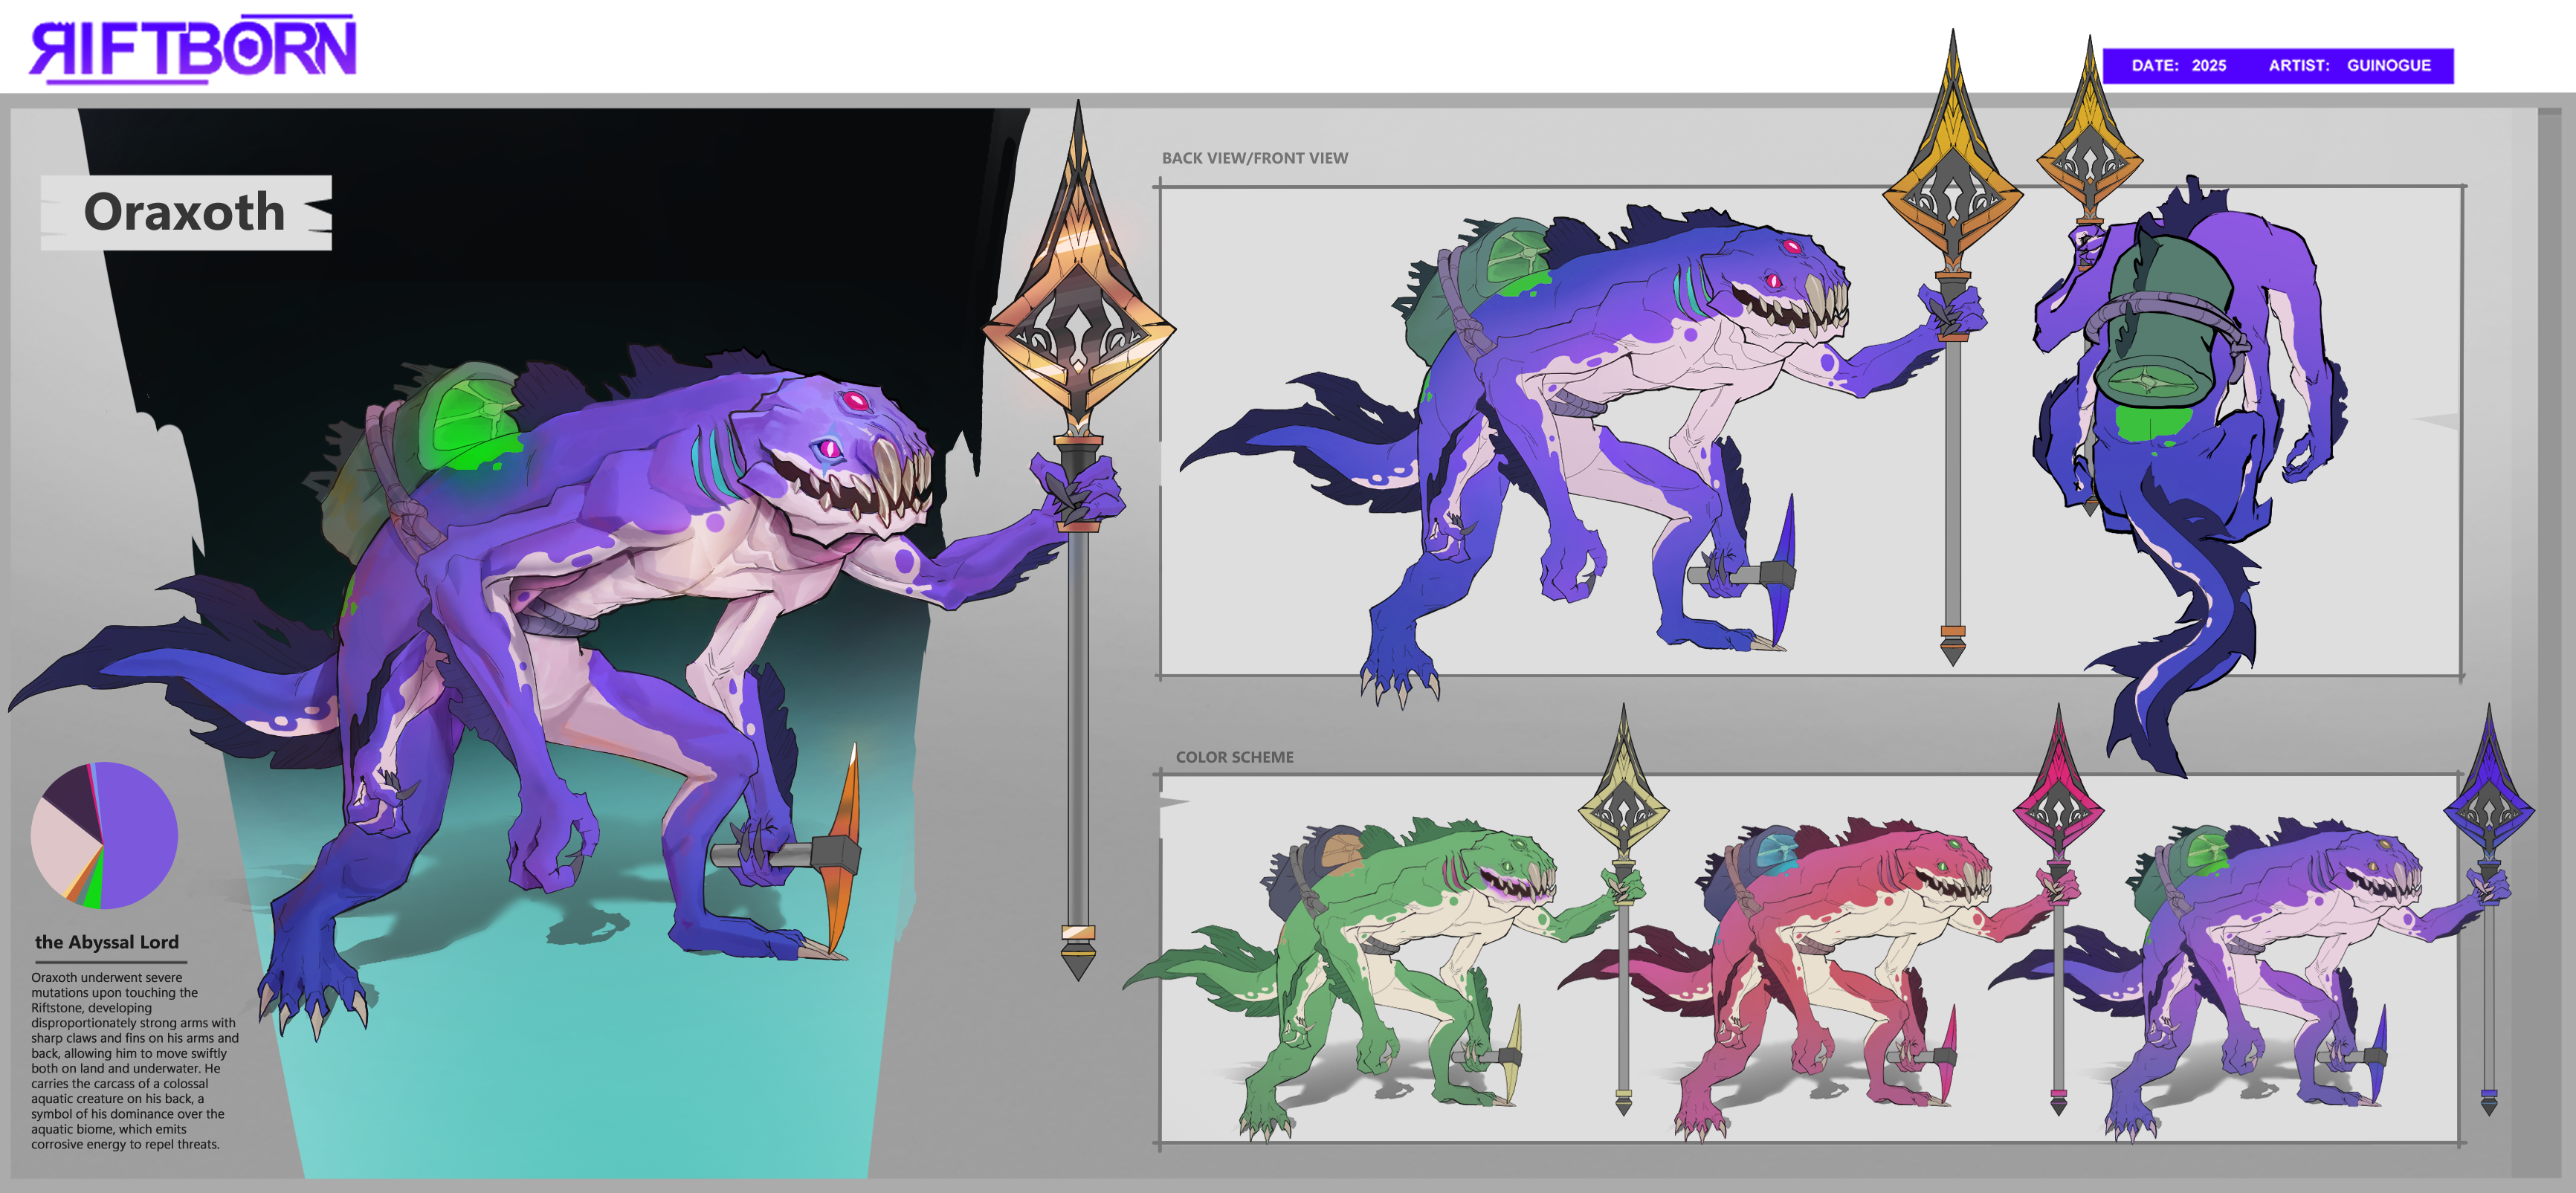2576x1193 pixels.
Task: Click the COLOR SCHEME label
Action: coord(1234,757)
